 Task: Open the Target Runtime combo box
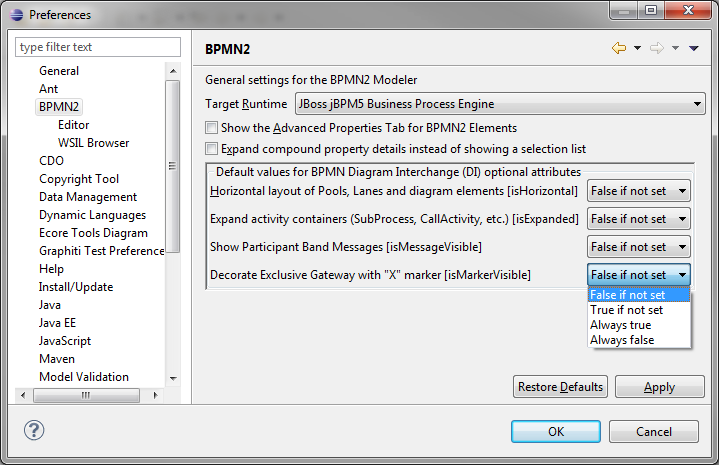[500, 104]
